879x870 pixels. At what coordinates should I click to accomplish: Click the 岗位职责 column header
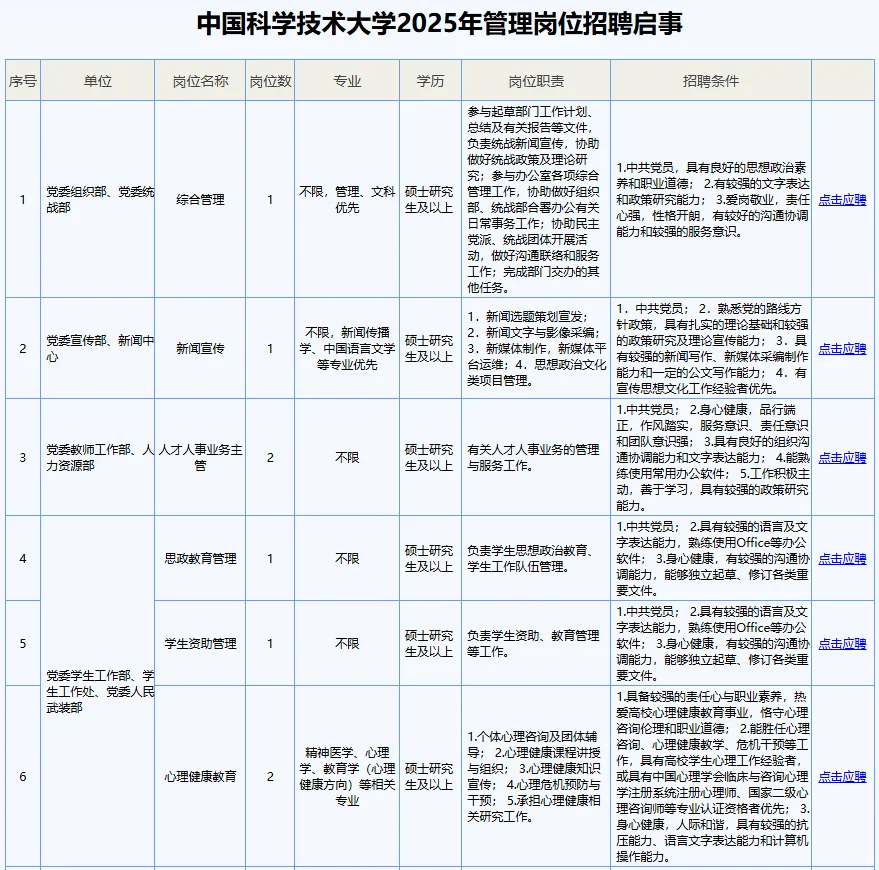(537, 81)
